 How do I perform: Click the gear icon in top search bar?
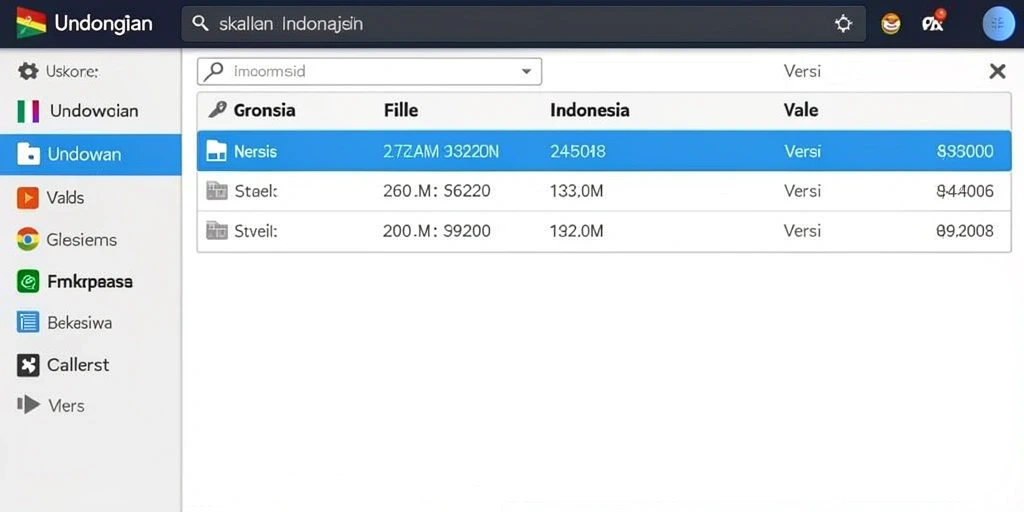tap(843, 24)
